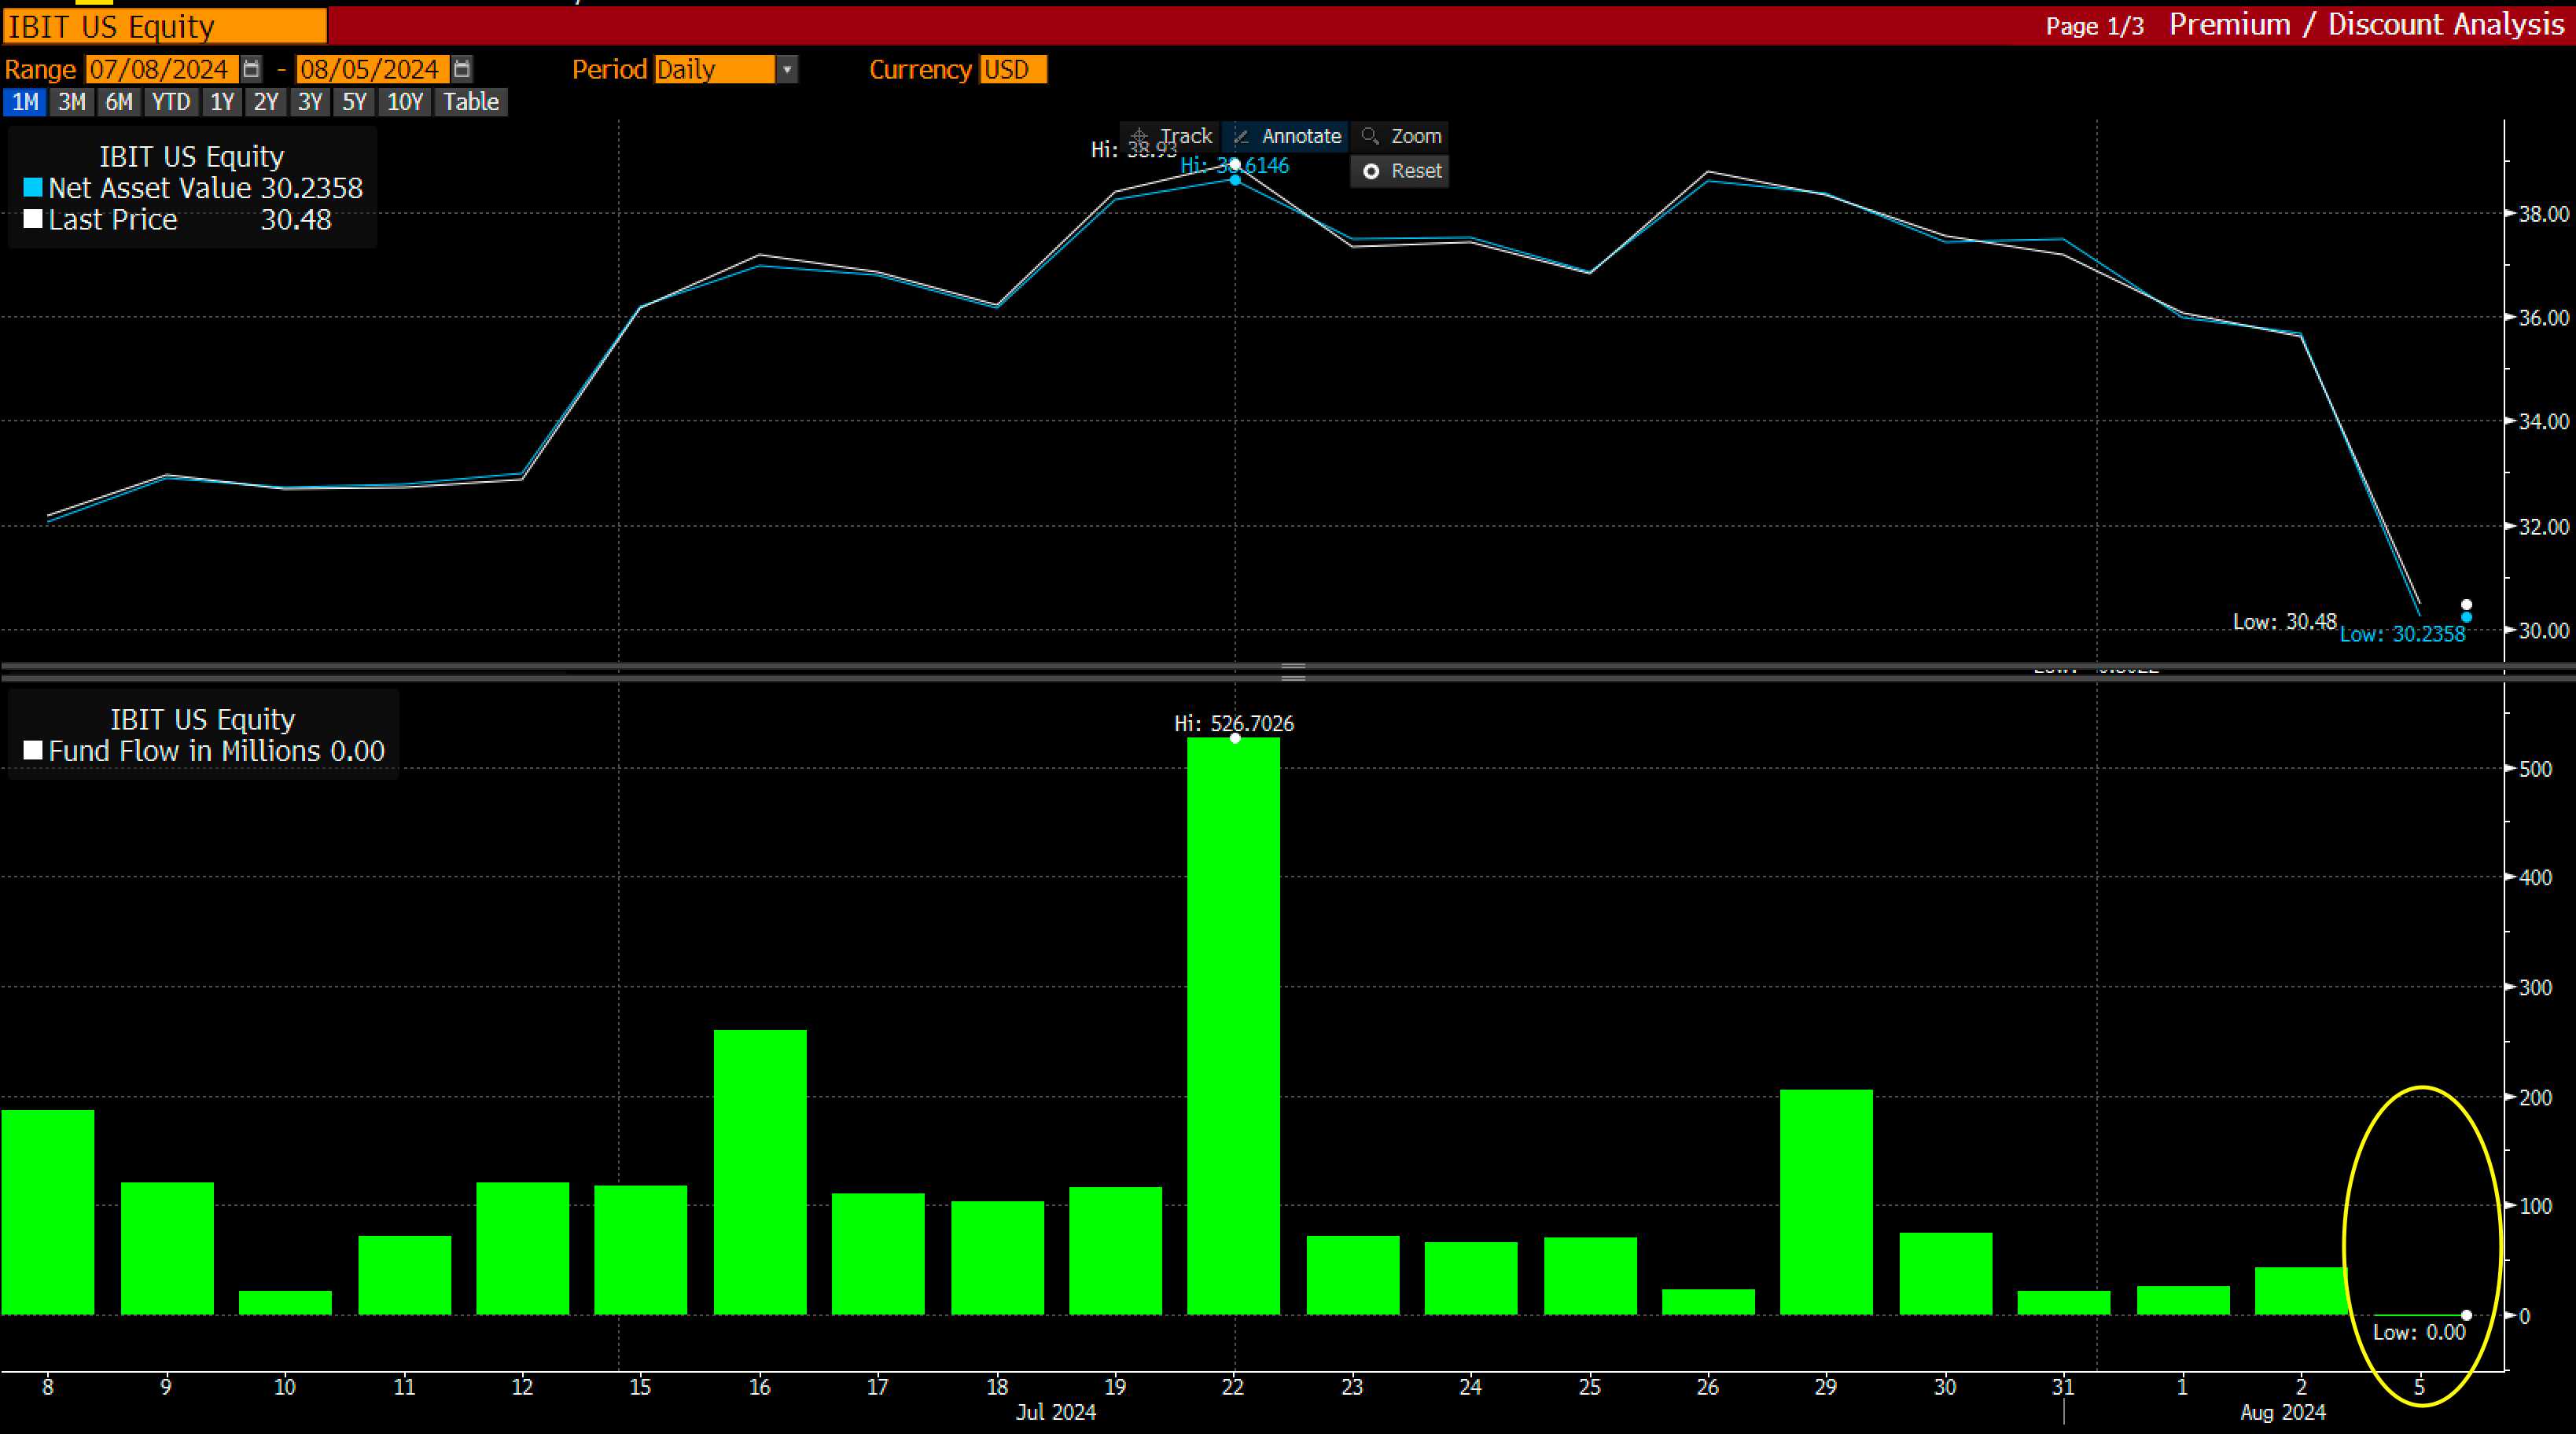Click the Net Asset Value legend swatch
This screenshot has height=1434, width=2576.
(33, 188)
